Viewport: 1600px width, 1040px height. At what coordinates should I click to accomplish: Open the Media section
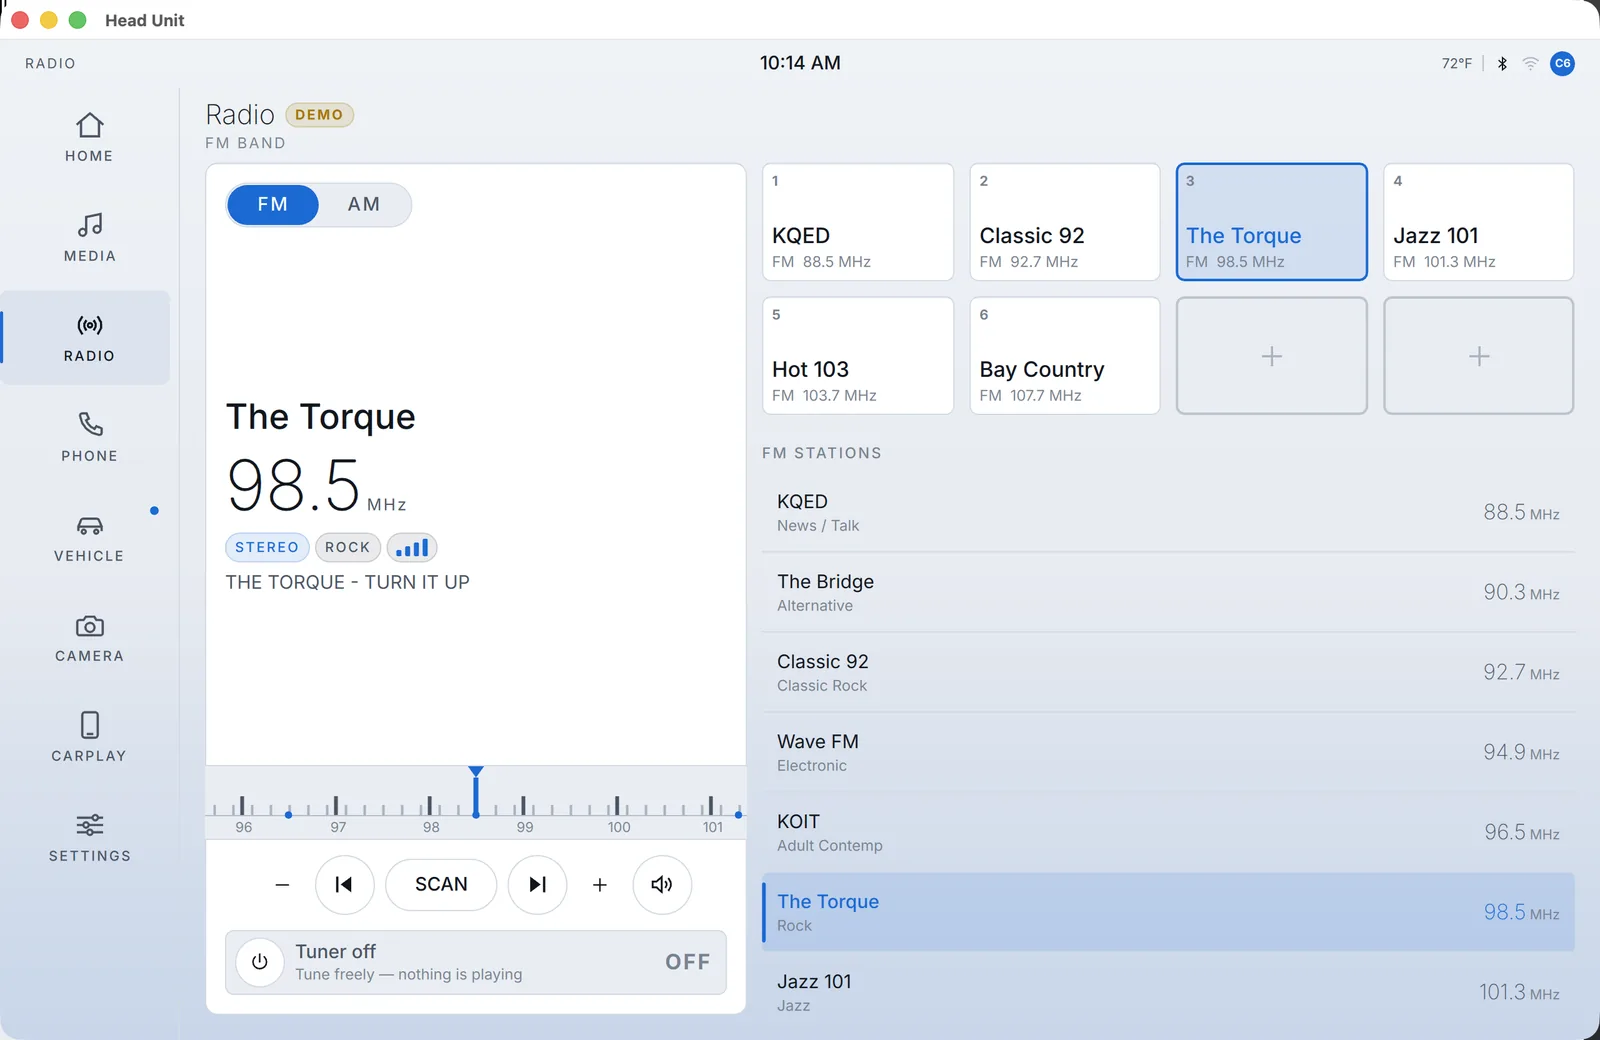pos(89,238)
